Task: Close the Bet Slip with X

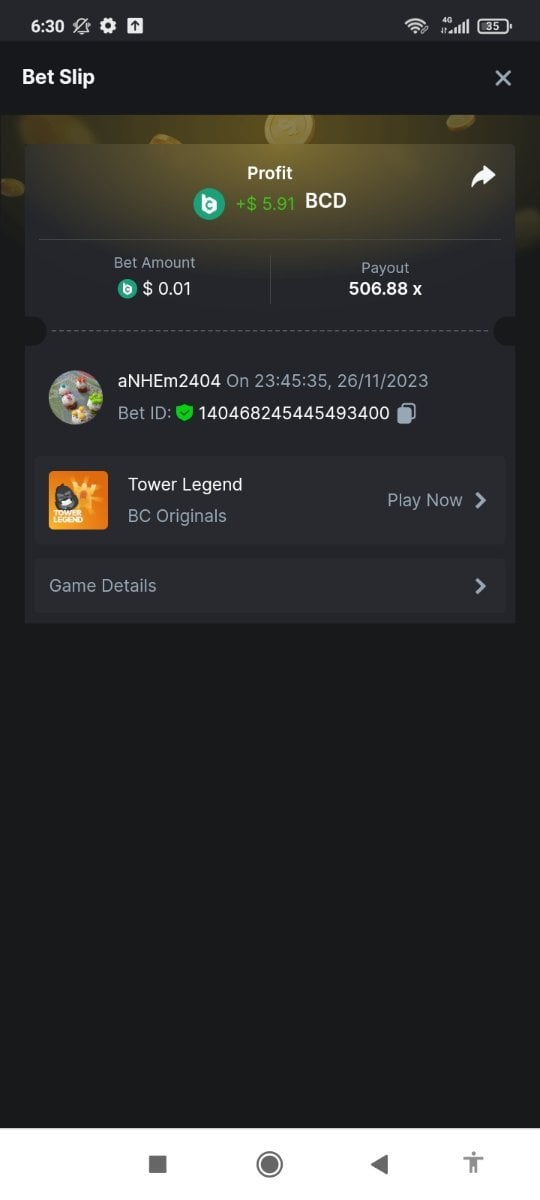Action: (503, 78)
